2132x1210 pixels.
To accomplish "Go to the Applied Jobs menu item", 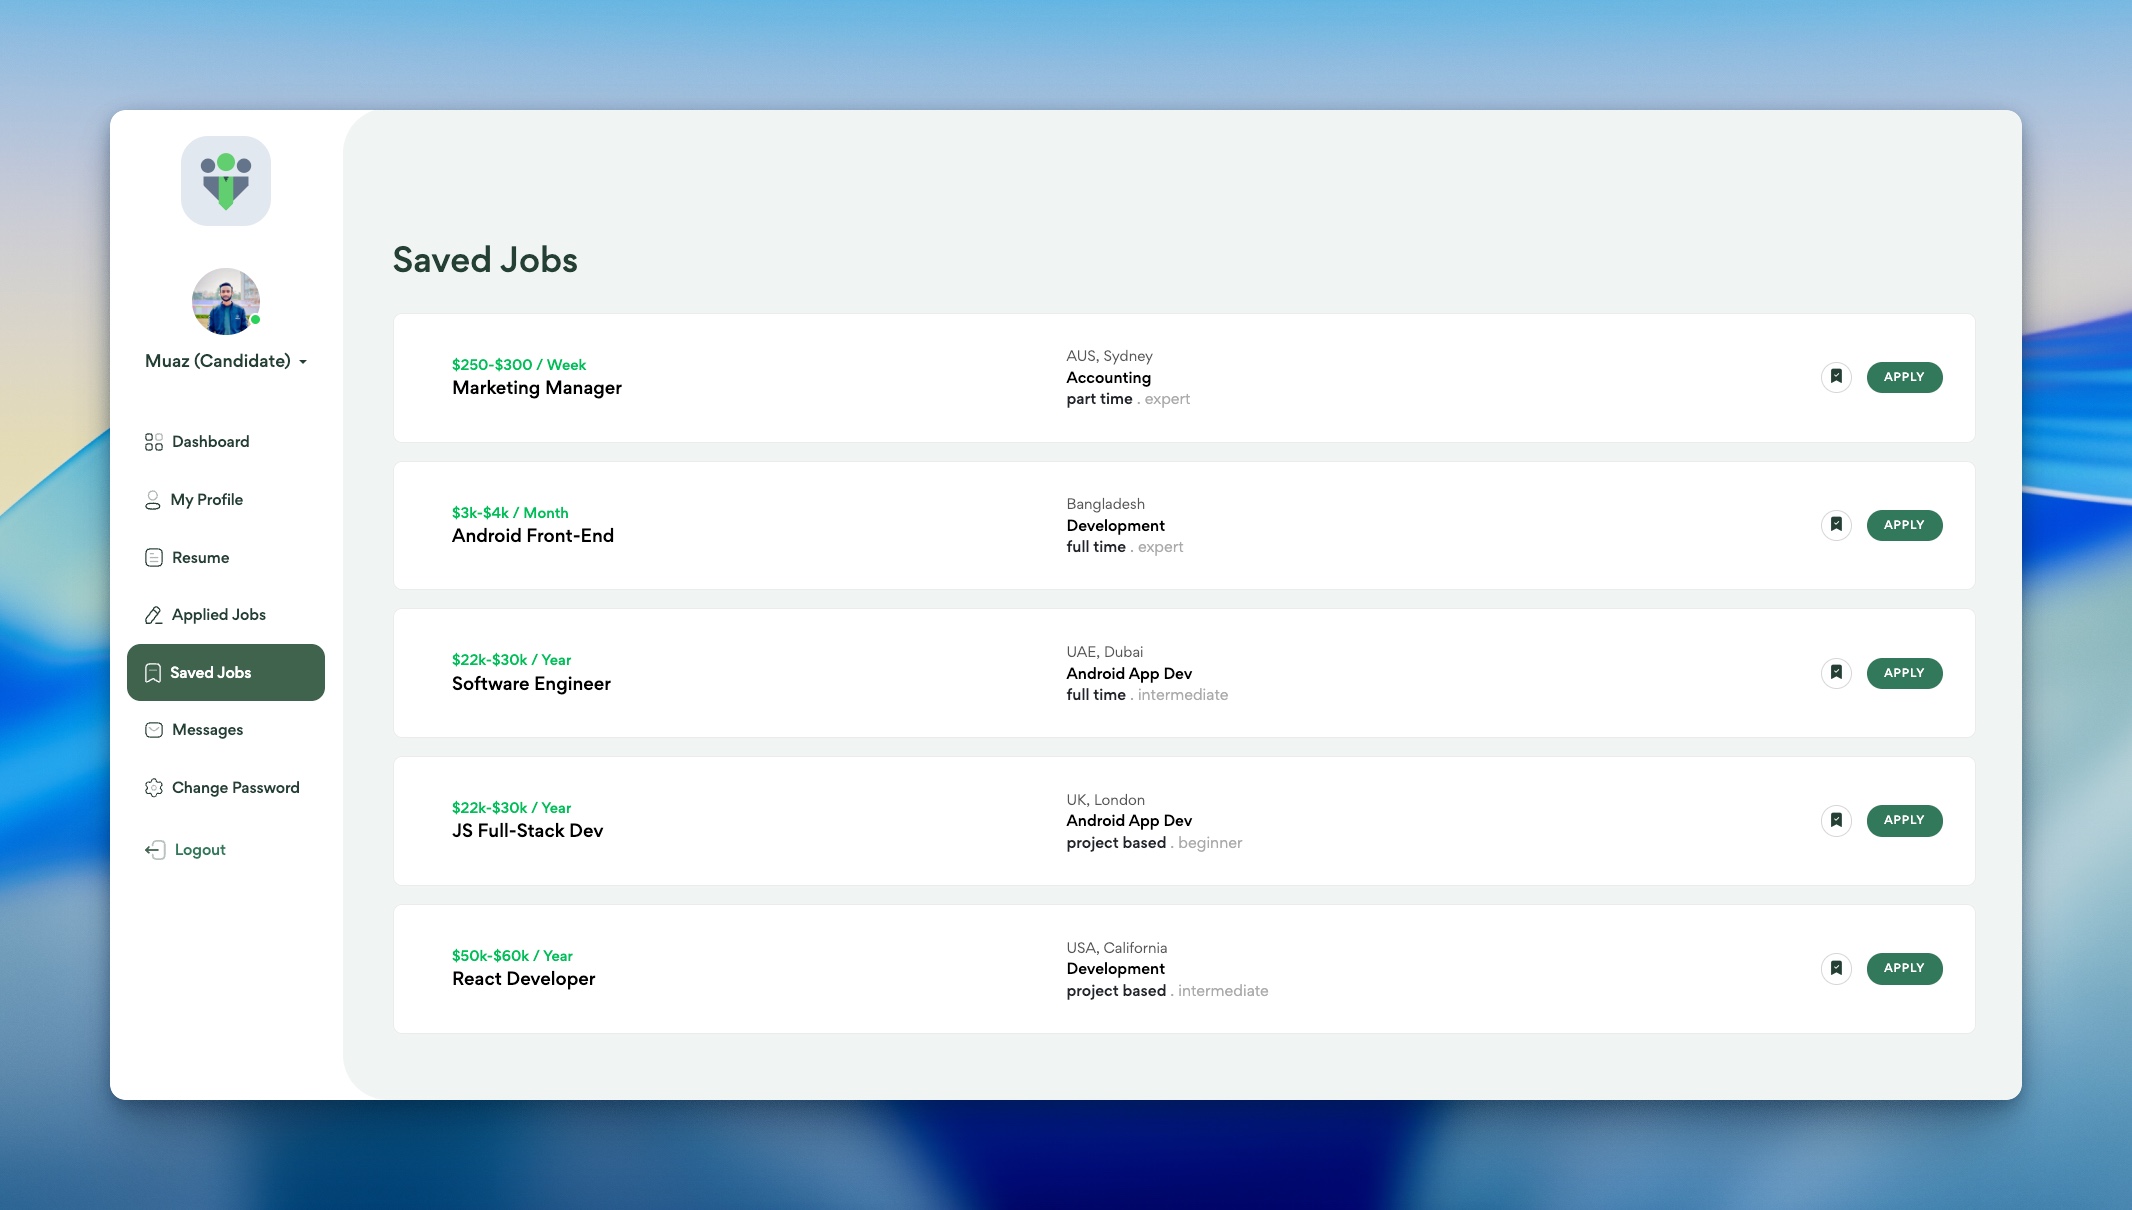I will pos(218,615).
